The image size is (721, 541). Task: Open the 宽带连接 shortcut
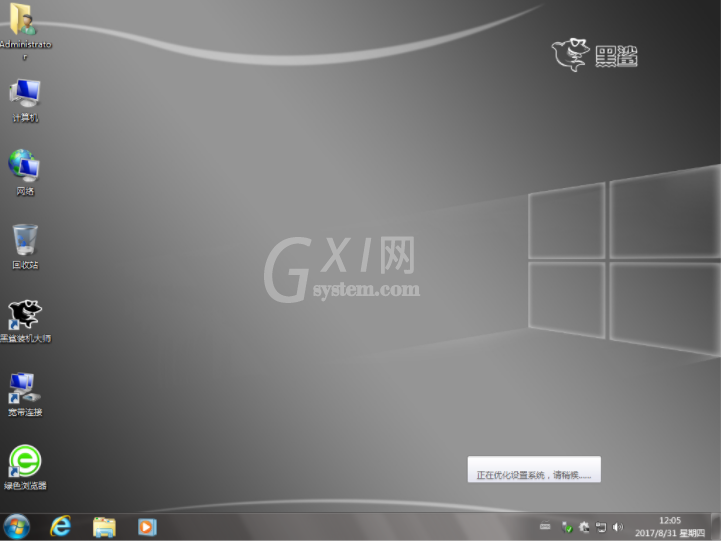[x=25, y=394]
